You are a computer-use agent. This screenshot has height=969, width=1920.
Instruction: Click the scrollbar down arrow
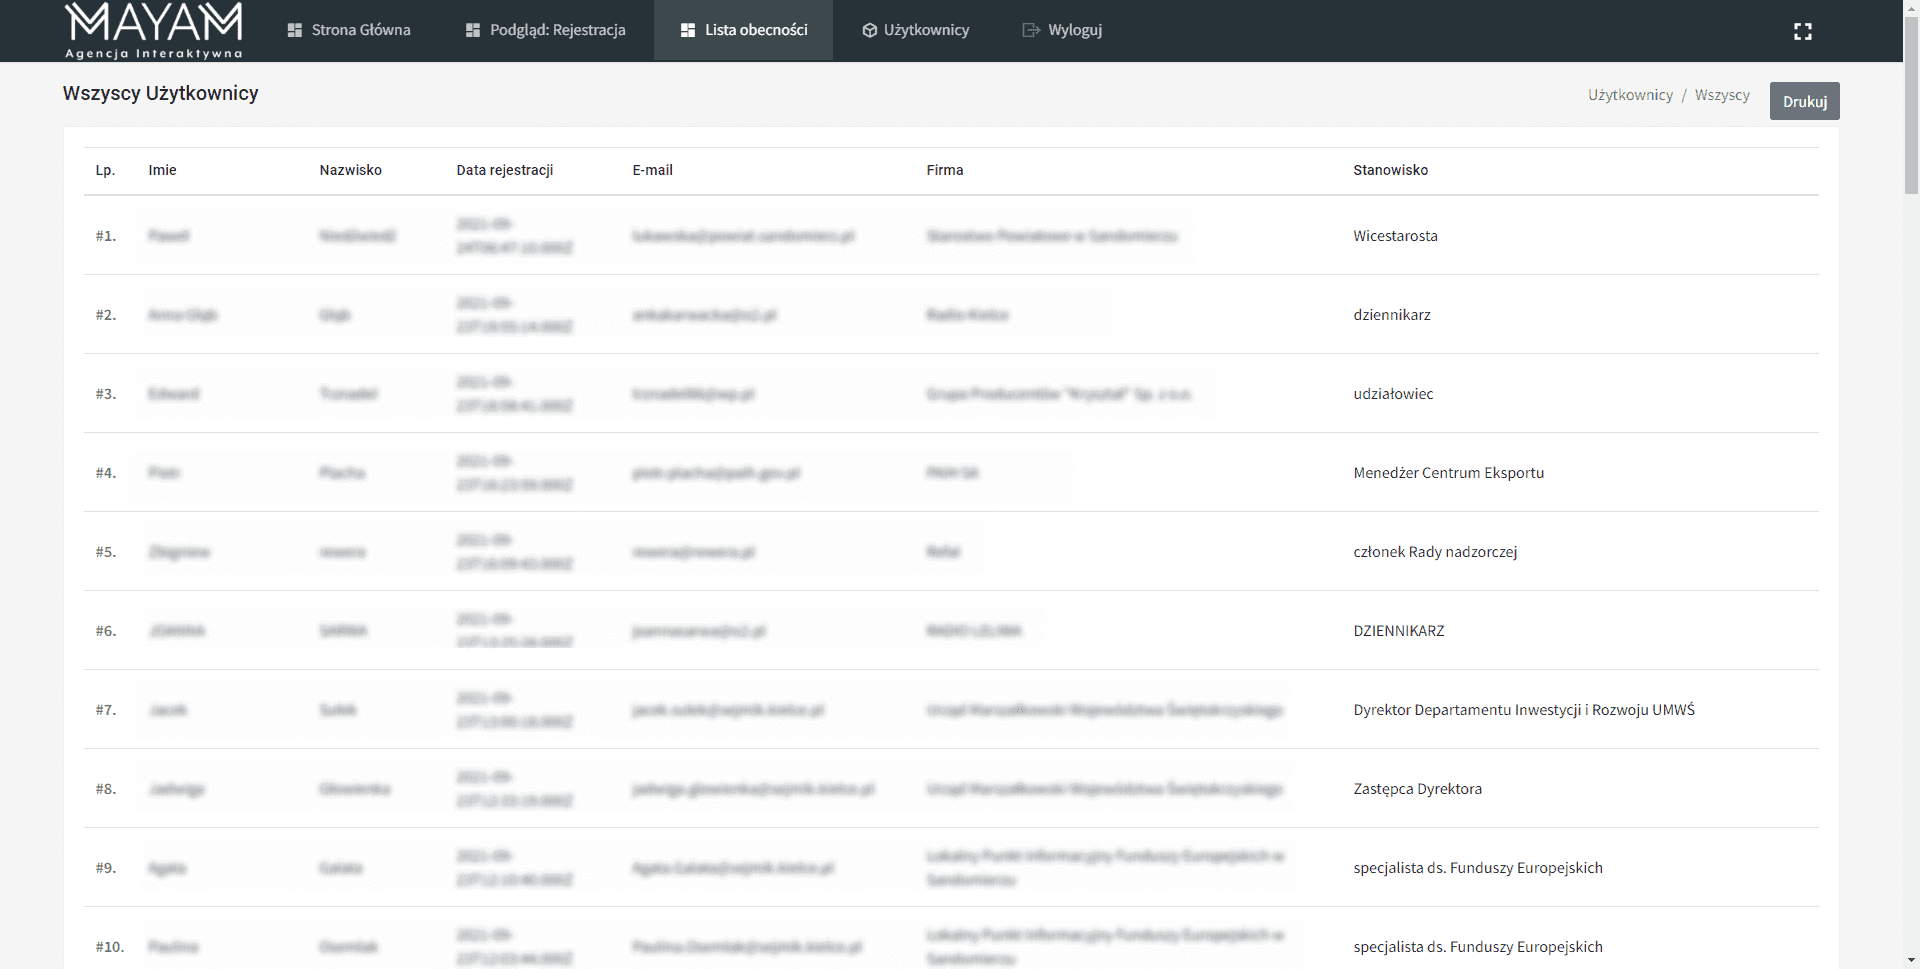pos(1911,961)
